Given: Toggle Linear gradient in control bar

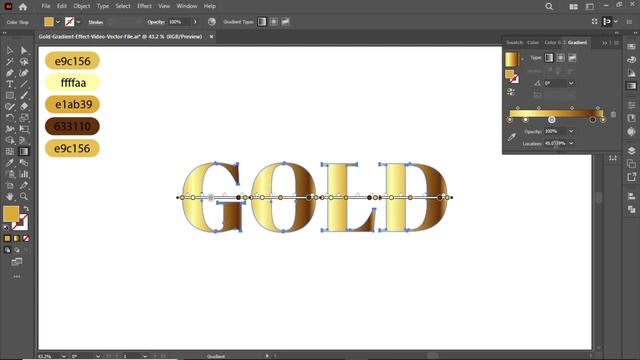Looking at the screenshot, I should pyautogui.click(x=262, y=22).
